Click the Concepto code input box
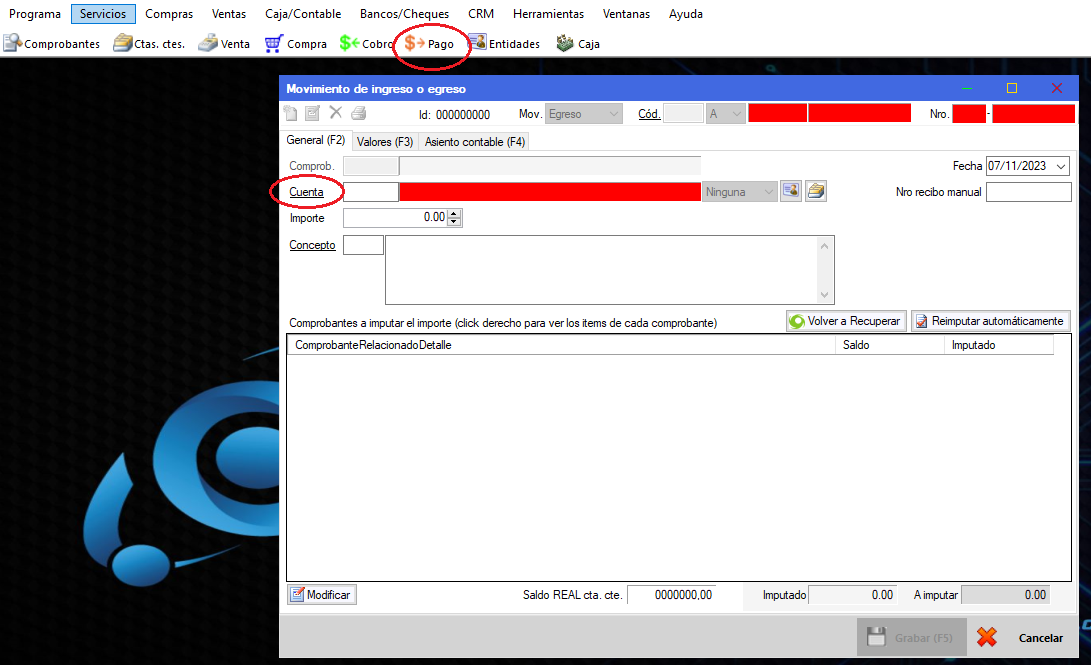 (x=364, y=245)
